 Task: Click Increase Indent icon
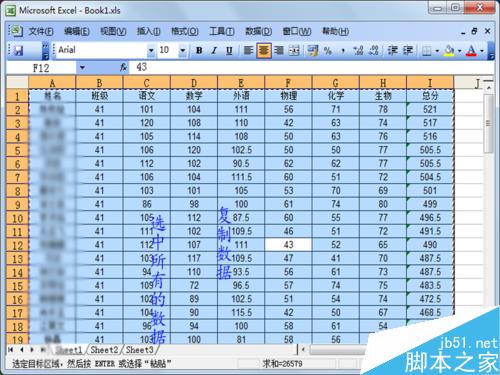click(408, 51)
